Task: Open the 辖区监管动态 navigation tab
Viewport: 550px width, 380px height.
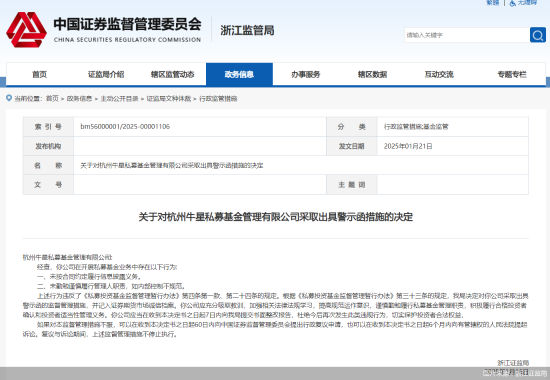Action: point(173,74)
